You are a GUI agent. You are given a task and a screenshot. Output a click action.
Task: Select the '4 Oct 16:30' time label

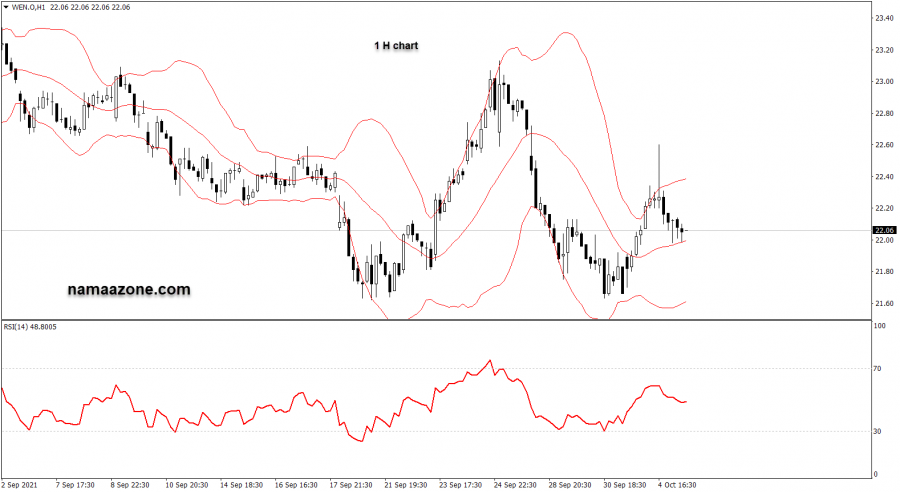point(677,484)
